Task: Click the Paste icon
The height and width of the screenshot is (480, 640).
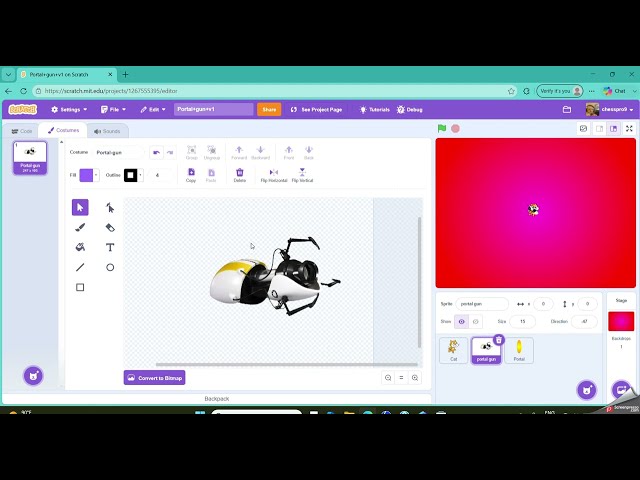Action: pyautogui.click(x=211, y=175)
